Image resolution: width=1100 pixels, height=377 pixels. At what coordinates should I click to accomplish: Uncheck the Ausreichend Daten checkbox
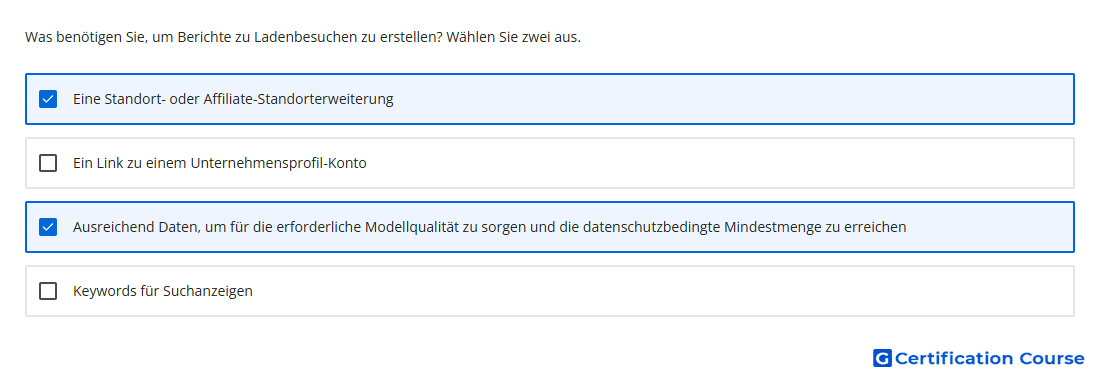(48, 227)
